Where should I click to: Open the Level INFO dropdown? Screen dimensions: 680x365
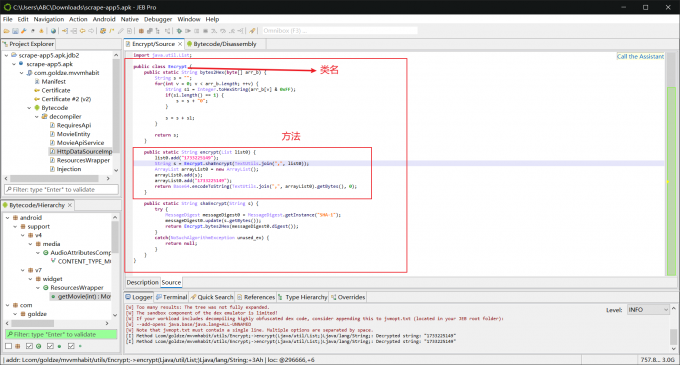[648, 310]
